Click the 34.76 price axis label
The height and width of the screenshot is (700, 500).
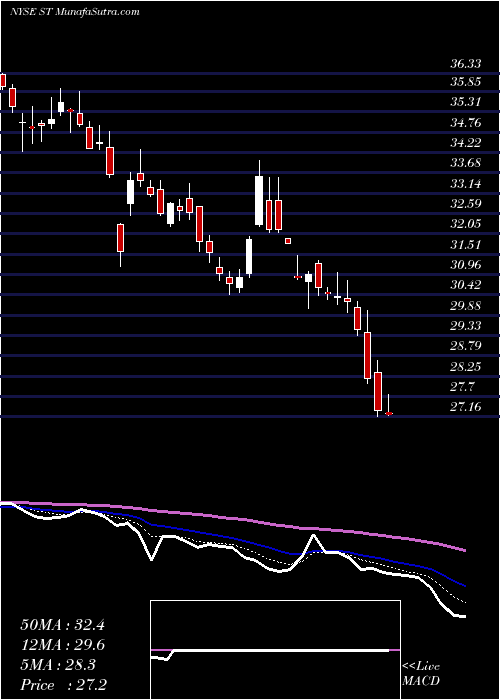point(466,123)
